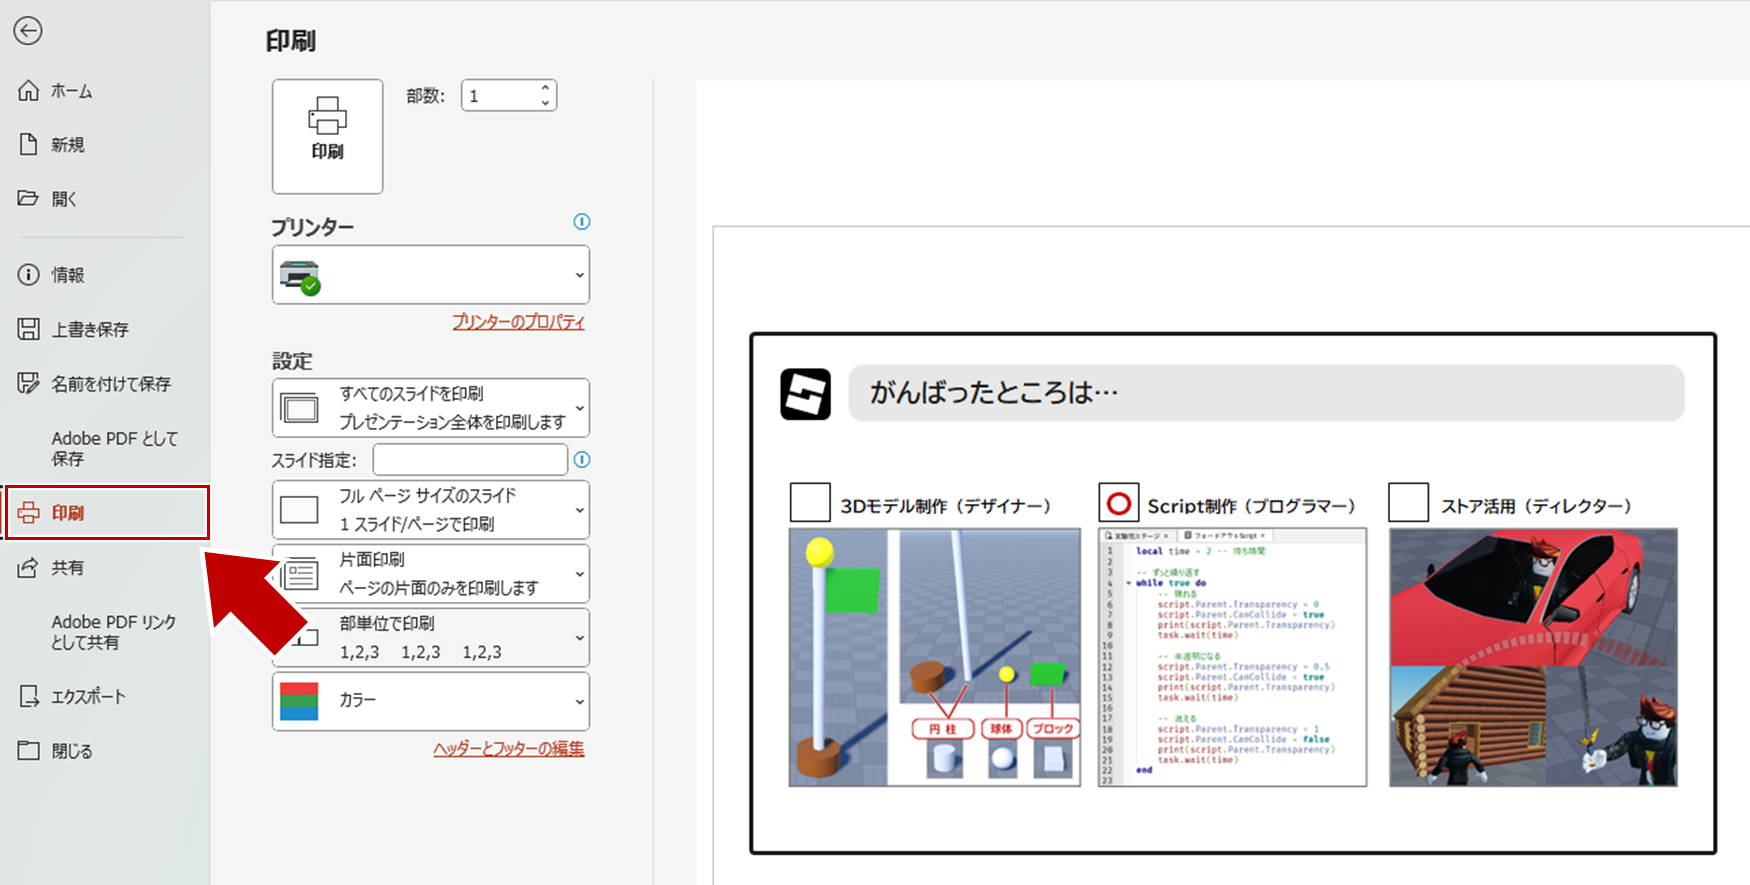Image resolution: width=1750 pixels, height=885 pixels.
Task: Click the 情報 info icon
Action: pos(28,274)
